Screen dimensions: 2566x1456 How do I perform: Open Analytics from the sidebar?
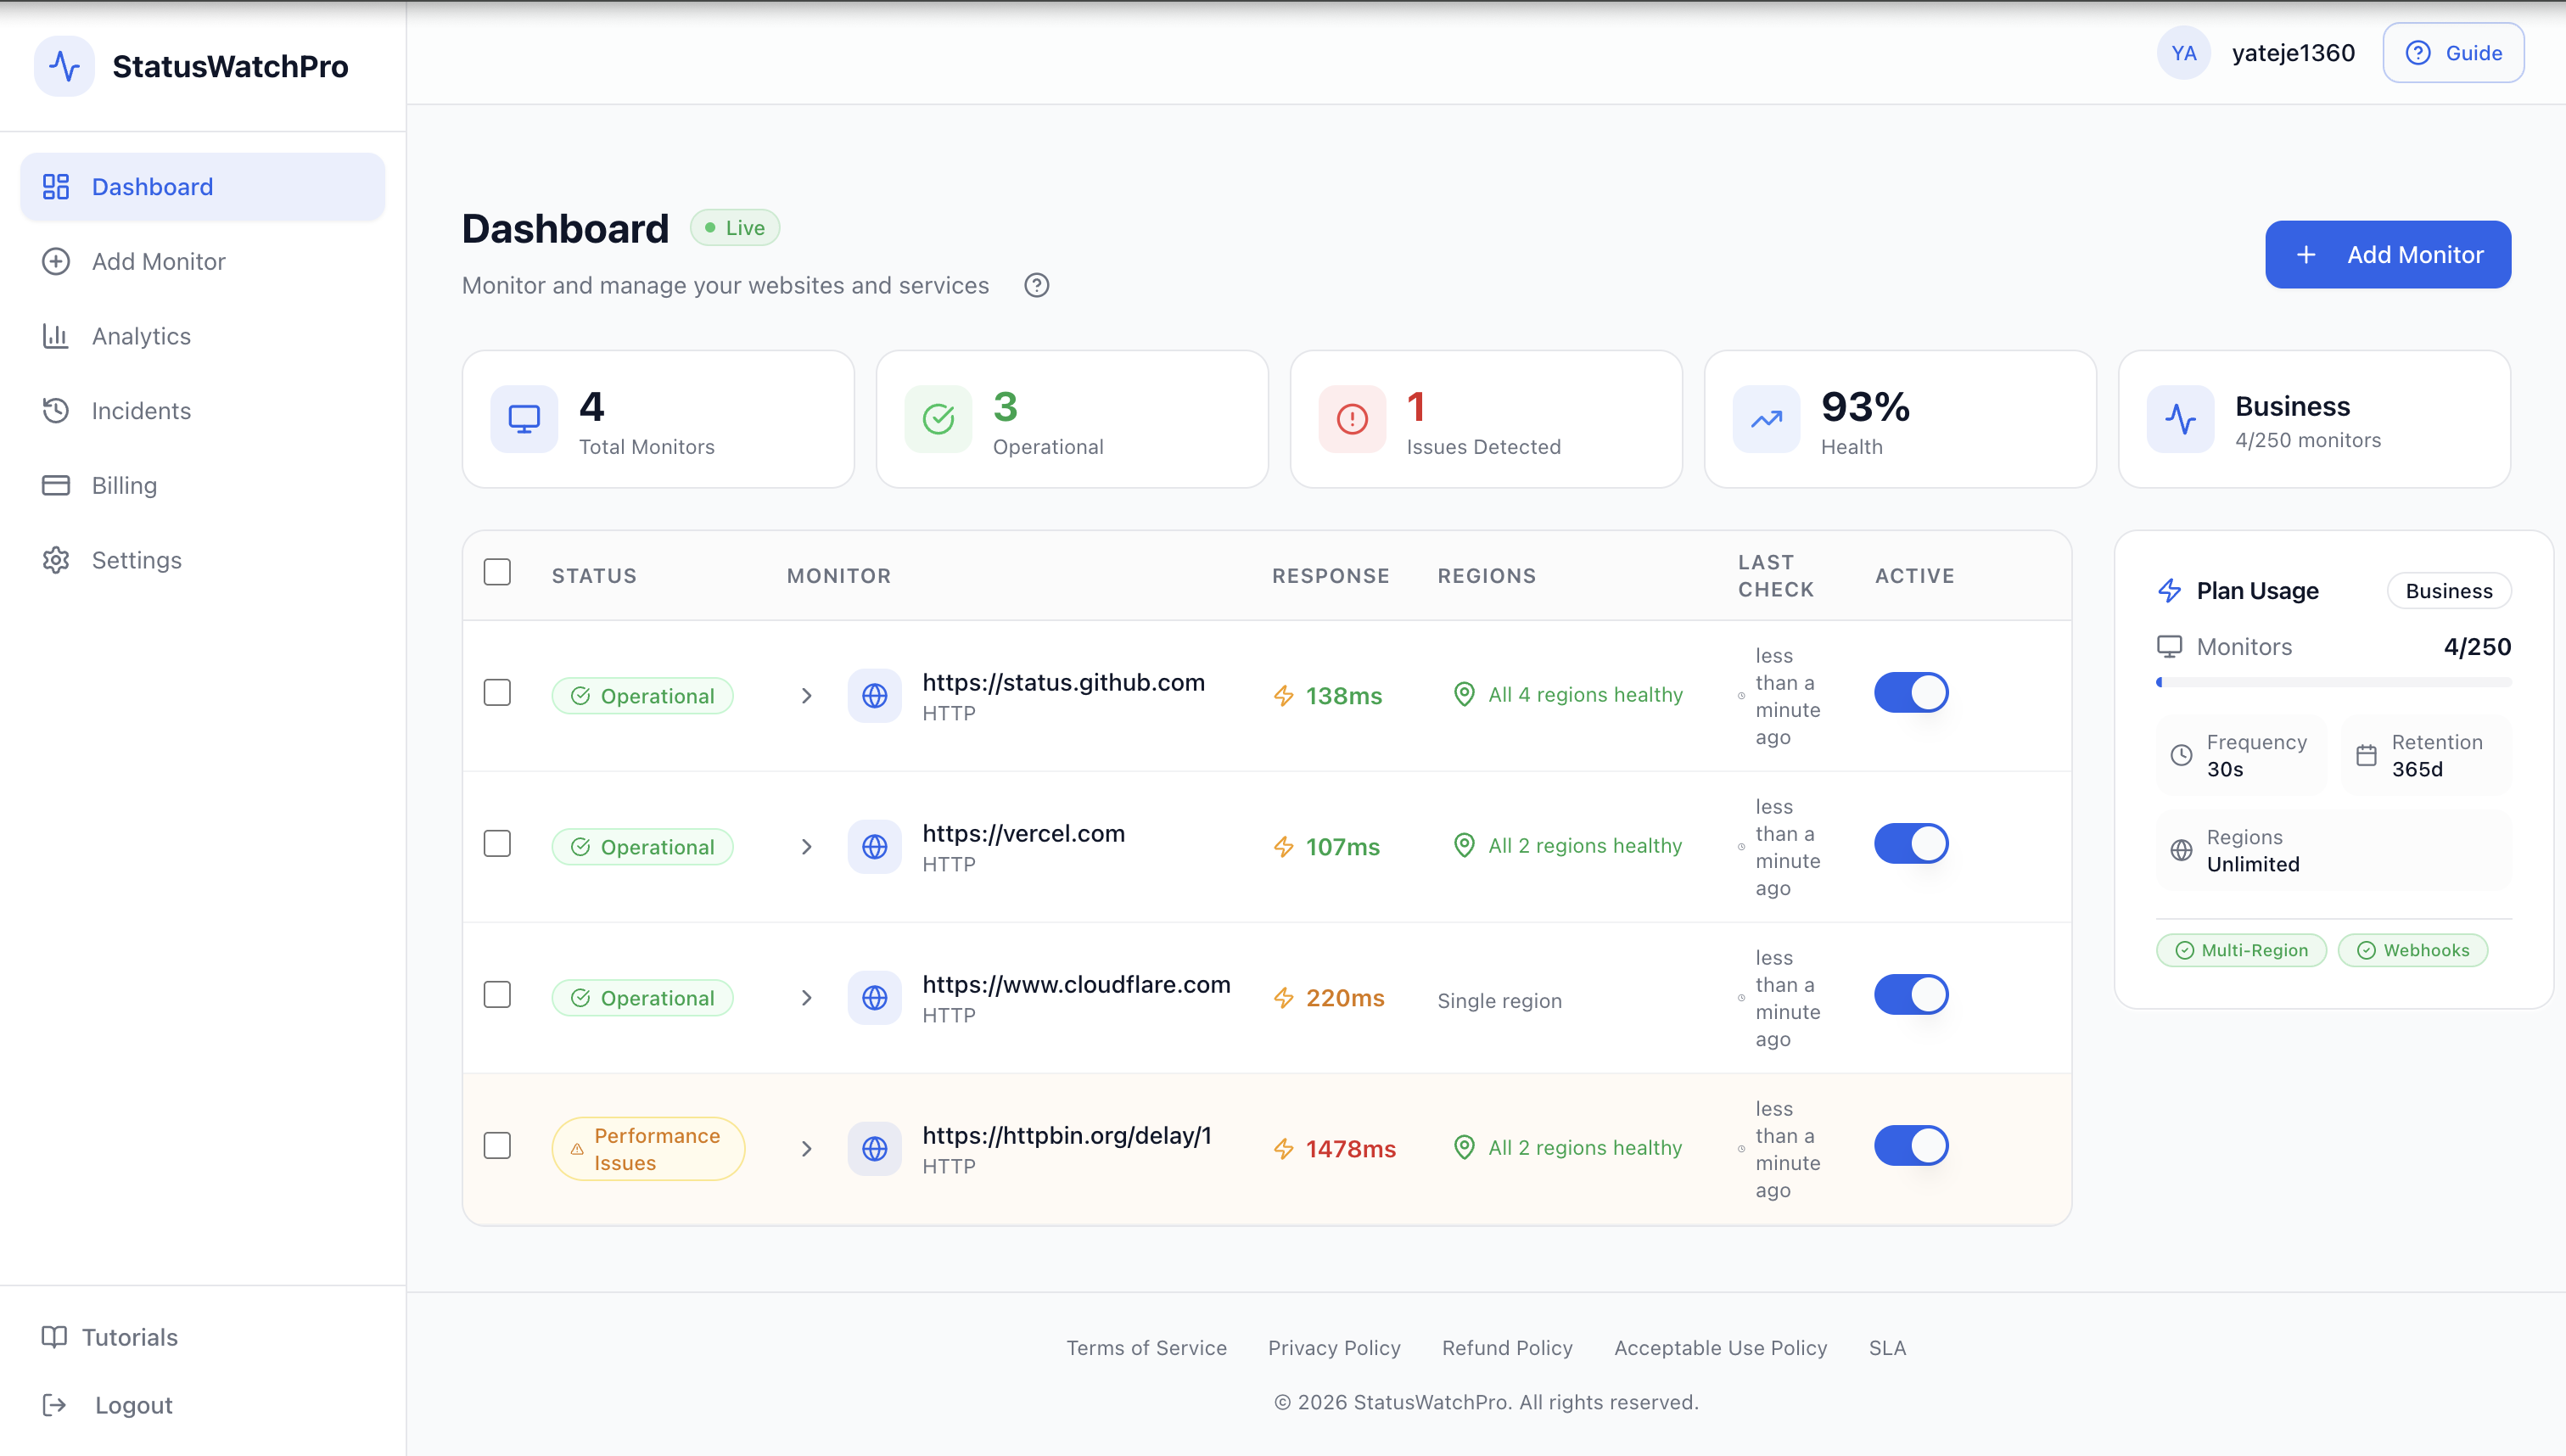pyautogui.click(x=141, y=336)
